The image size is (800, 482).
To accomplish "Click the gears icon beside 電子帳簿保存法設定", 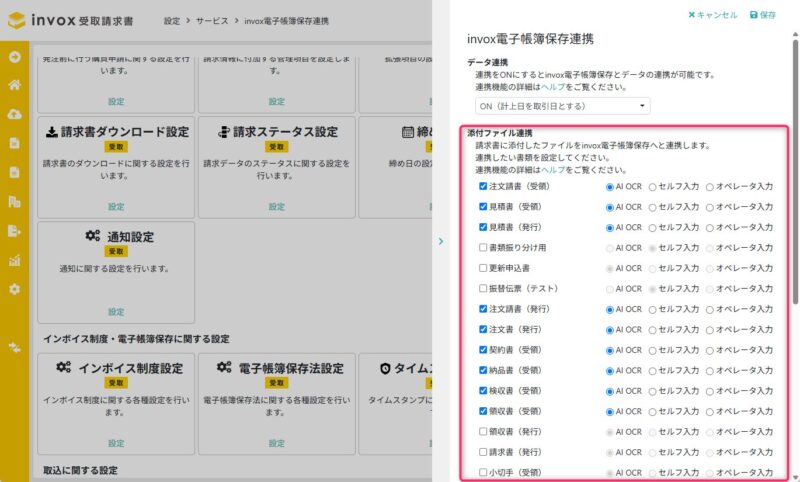I will pyautogui.click(x=224, y=367).
